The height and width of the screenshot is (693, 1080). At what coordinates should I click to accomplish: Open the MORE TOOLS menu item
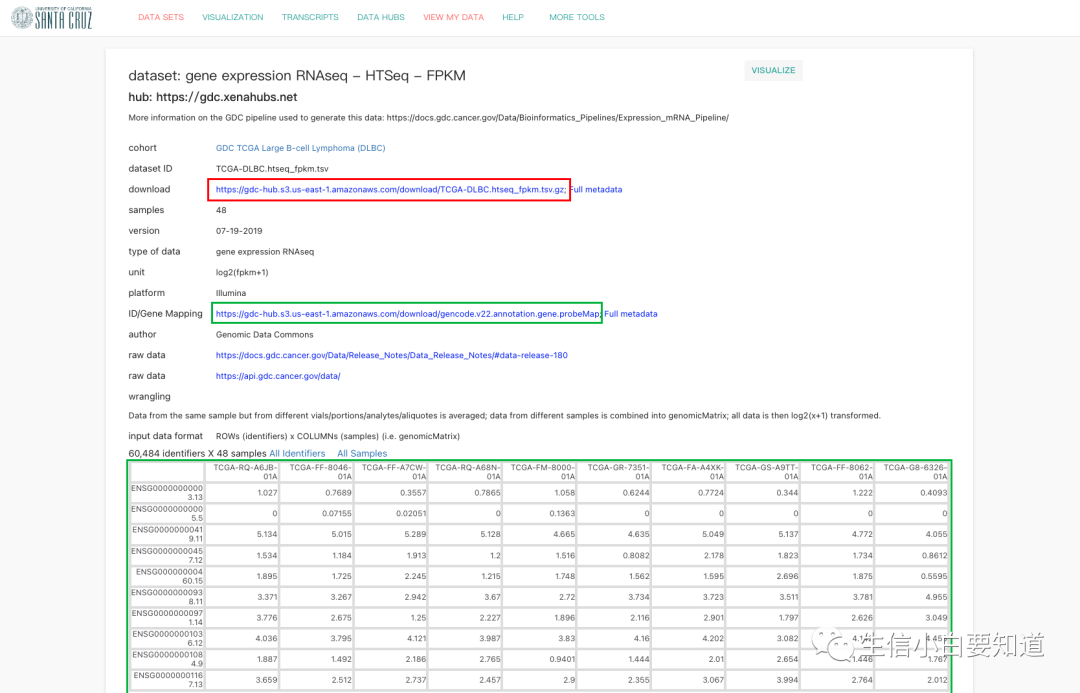tap(577, 17)
